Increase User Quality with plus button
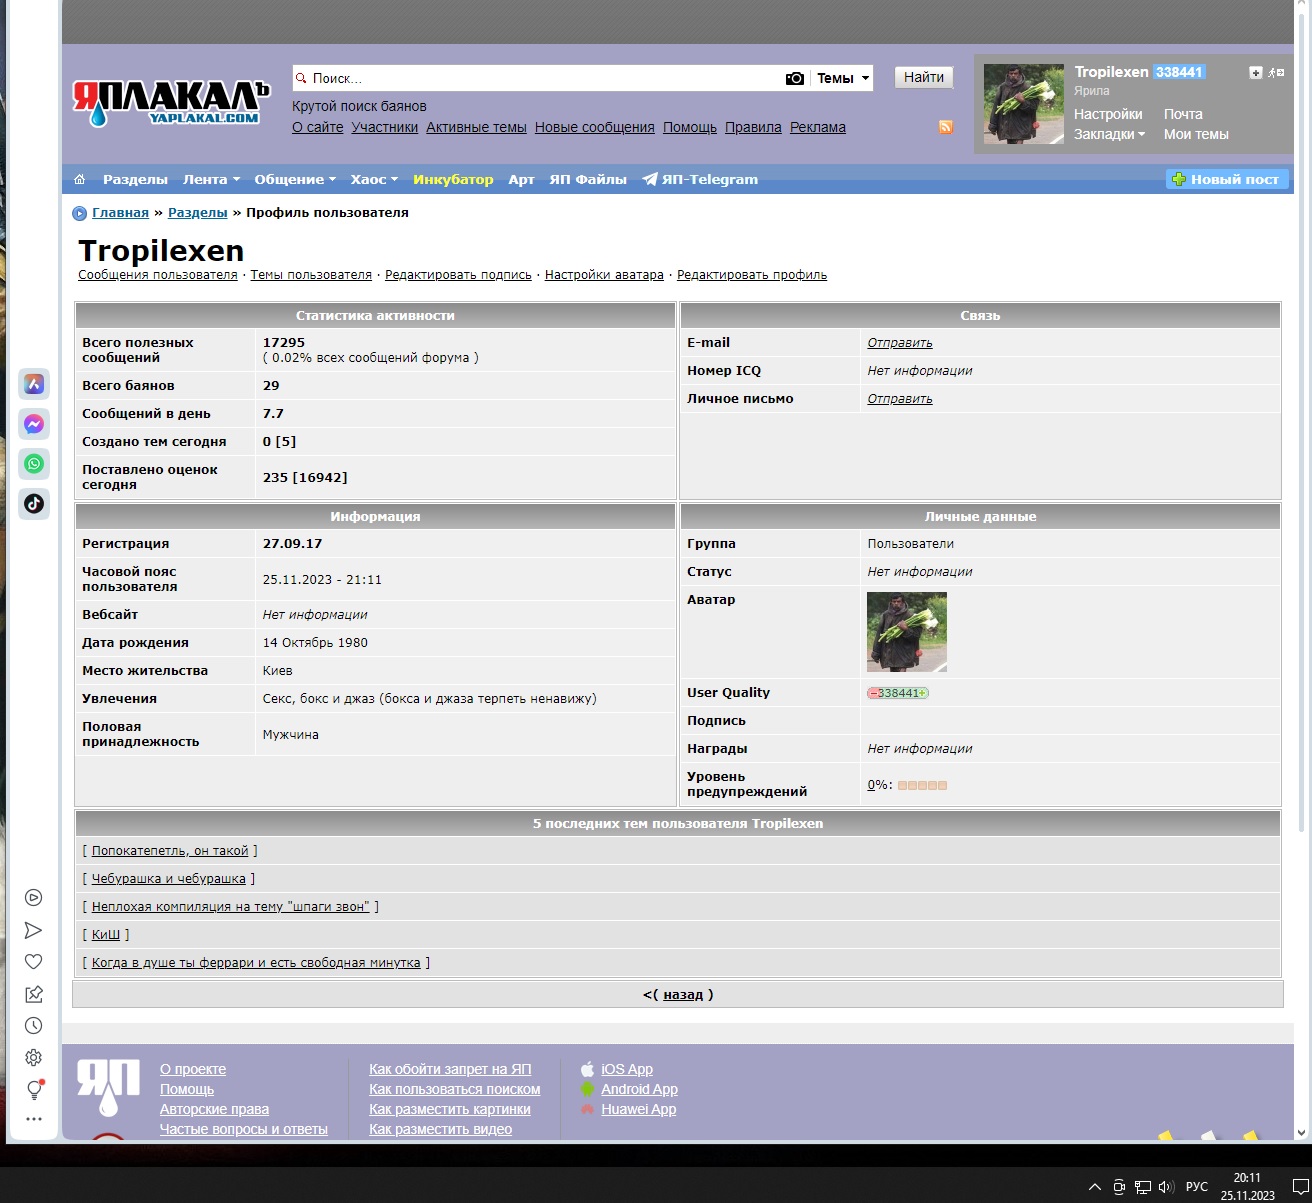The width and height of the screenshot is (1312, 1203). [922, 693]
